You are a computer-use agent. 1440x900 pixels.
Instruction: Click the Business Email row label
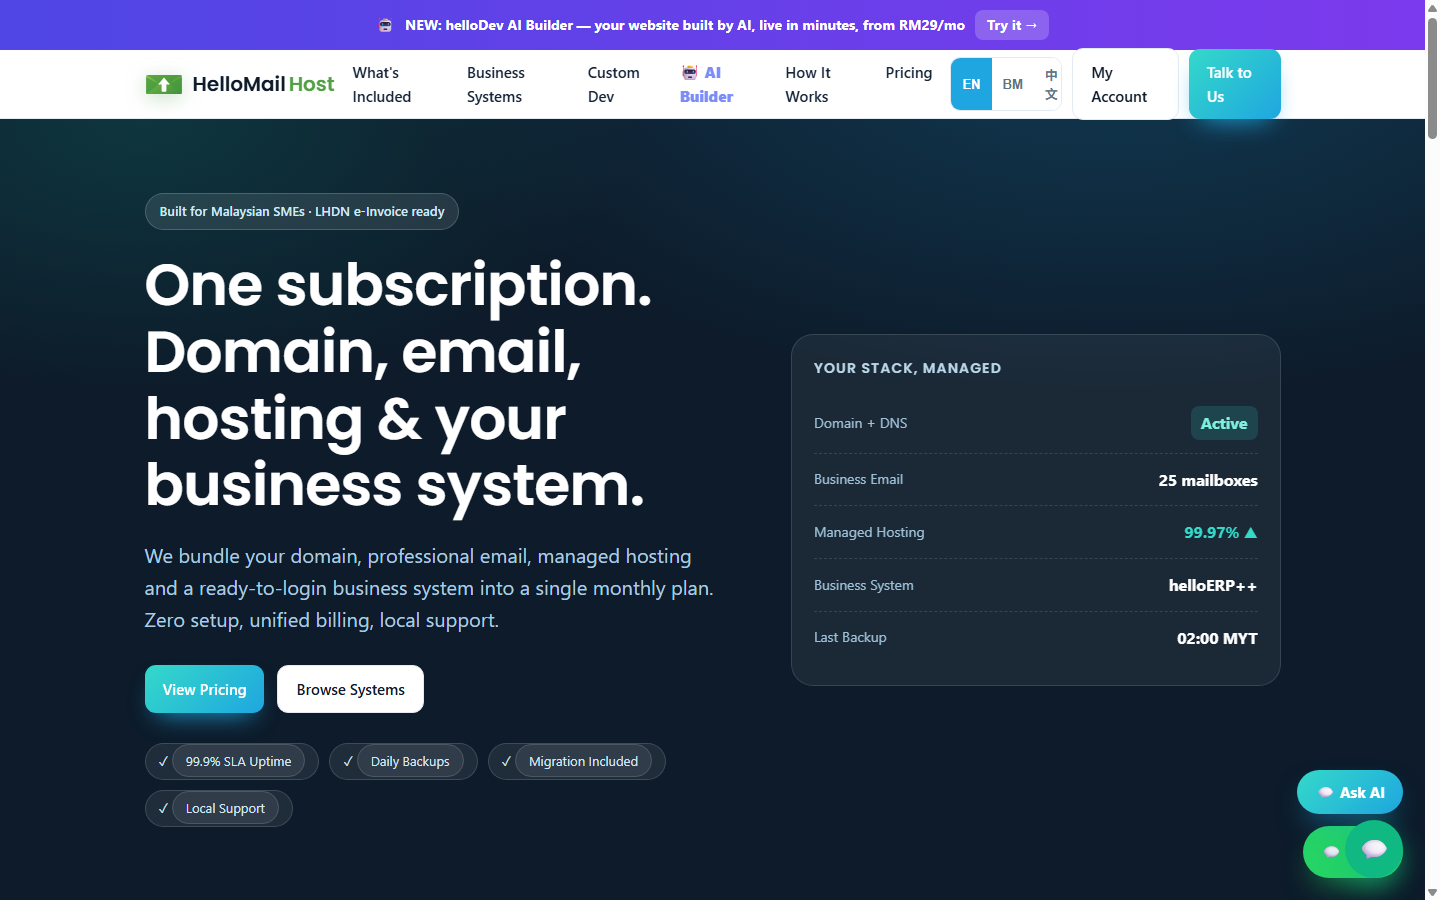[858, 479]
